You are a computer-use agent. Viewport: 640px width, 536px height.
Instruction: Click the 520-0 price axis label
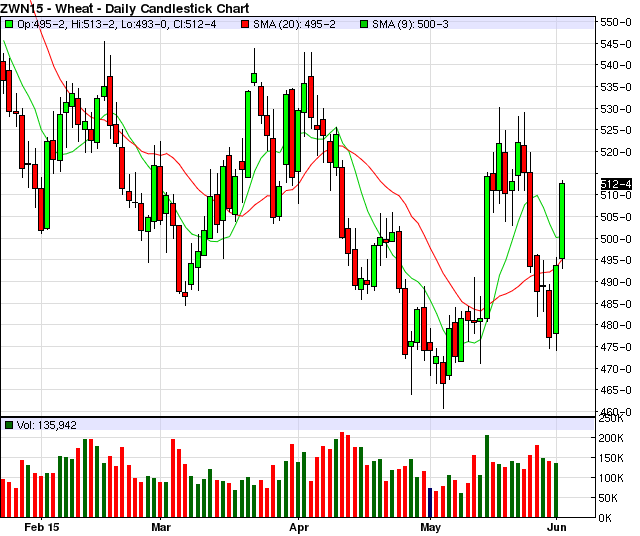pyautogui.click(x=616, y=152)
